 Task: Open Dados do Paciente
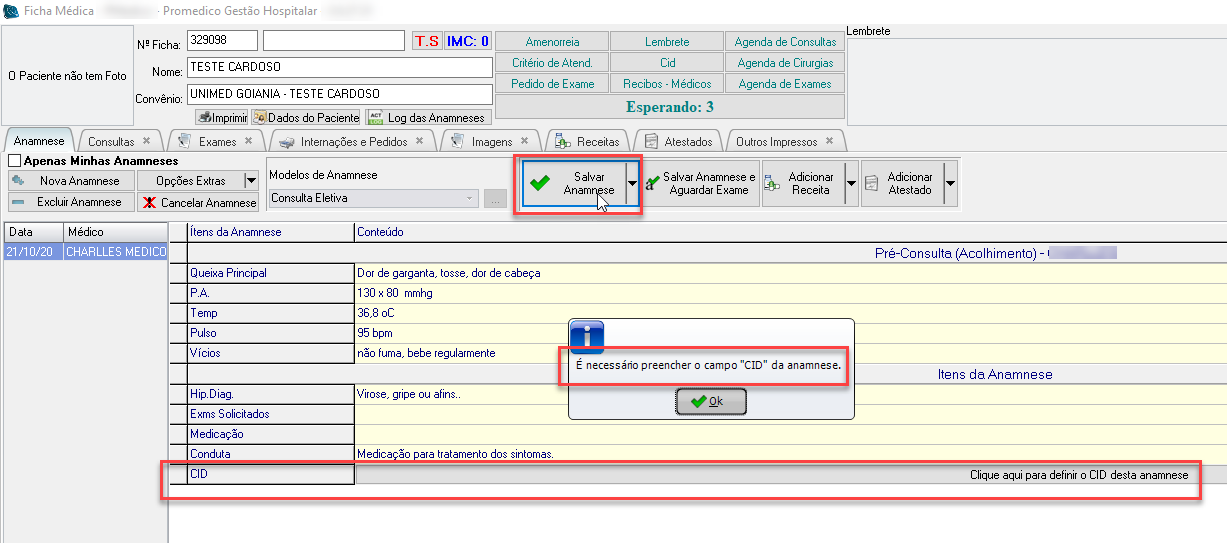click(x=306, y=118)
